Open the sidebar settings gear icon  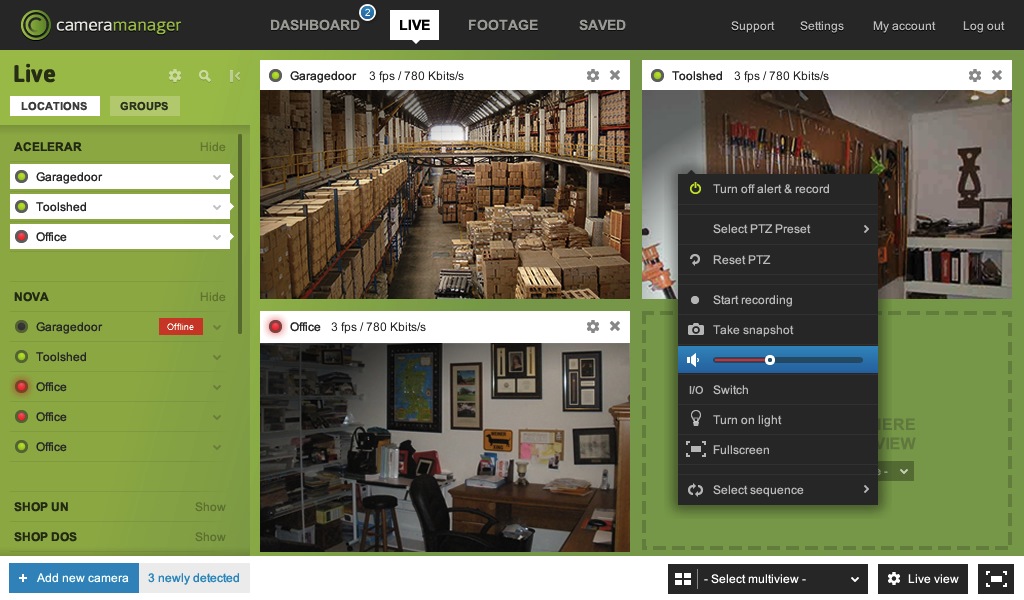click(x=175, y=76)
